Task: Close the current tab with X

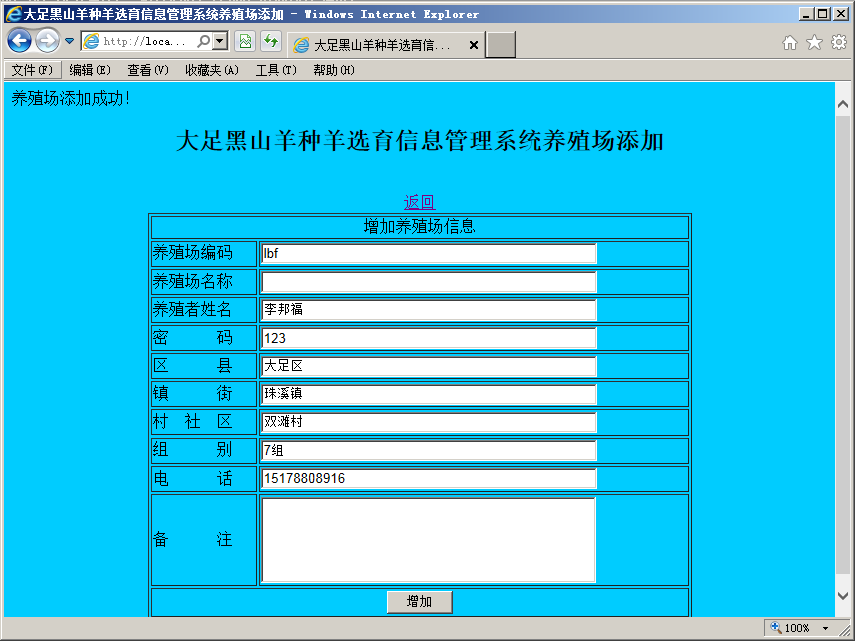Action: coord(474,45)
